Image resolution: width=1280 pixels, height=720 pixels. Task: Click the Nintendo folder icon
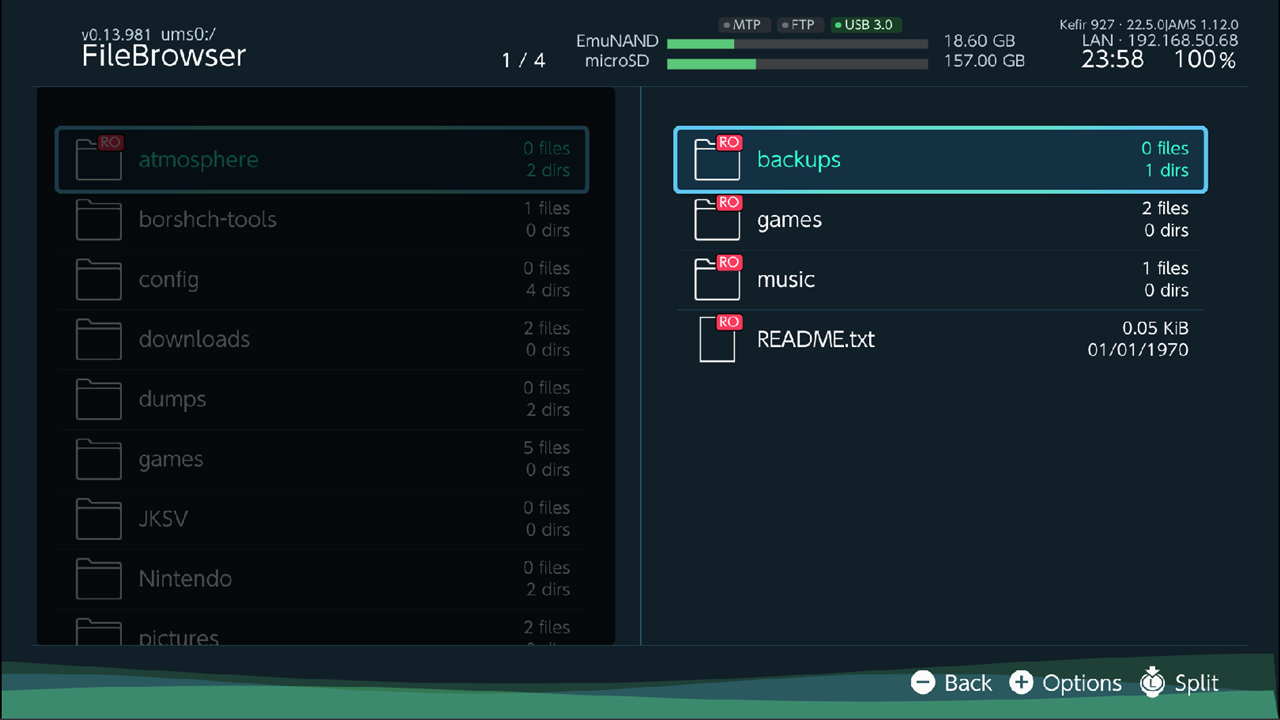[99, 580]
